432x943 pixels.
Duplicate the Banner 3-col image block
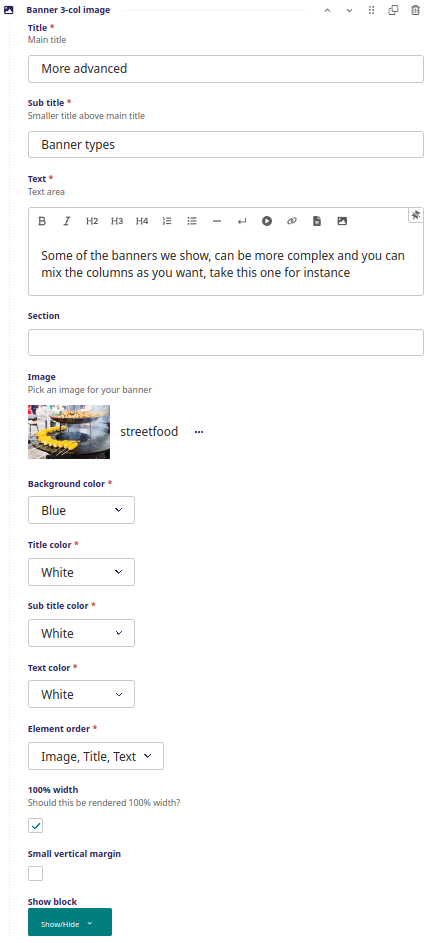pyautogui.click(x=393, y=10)
